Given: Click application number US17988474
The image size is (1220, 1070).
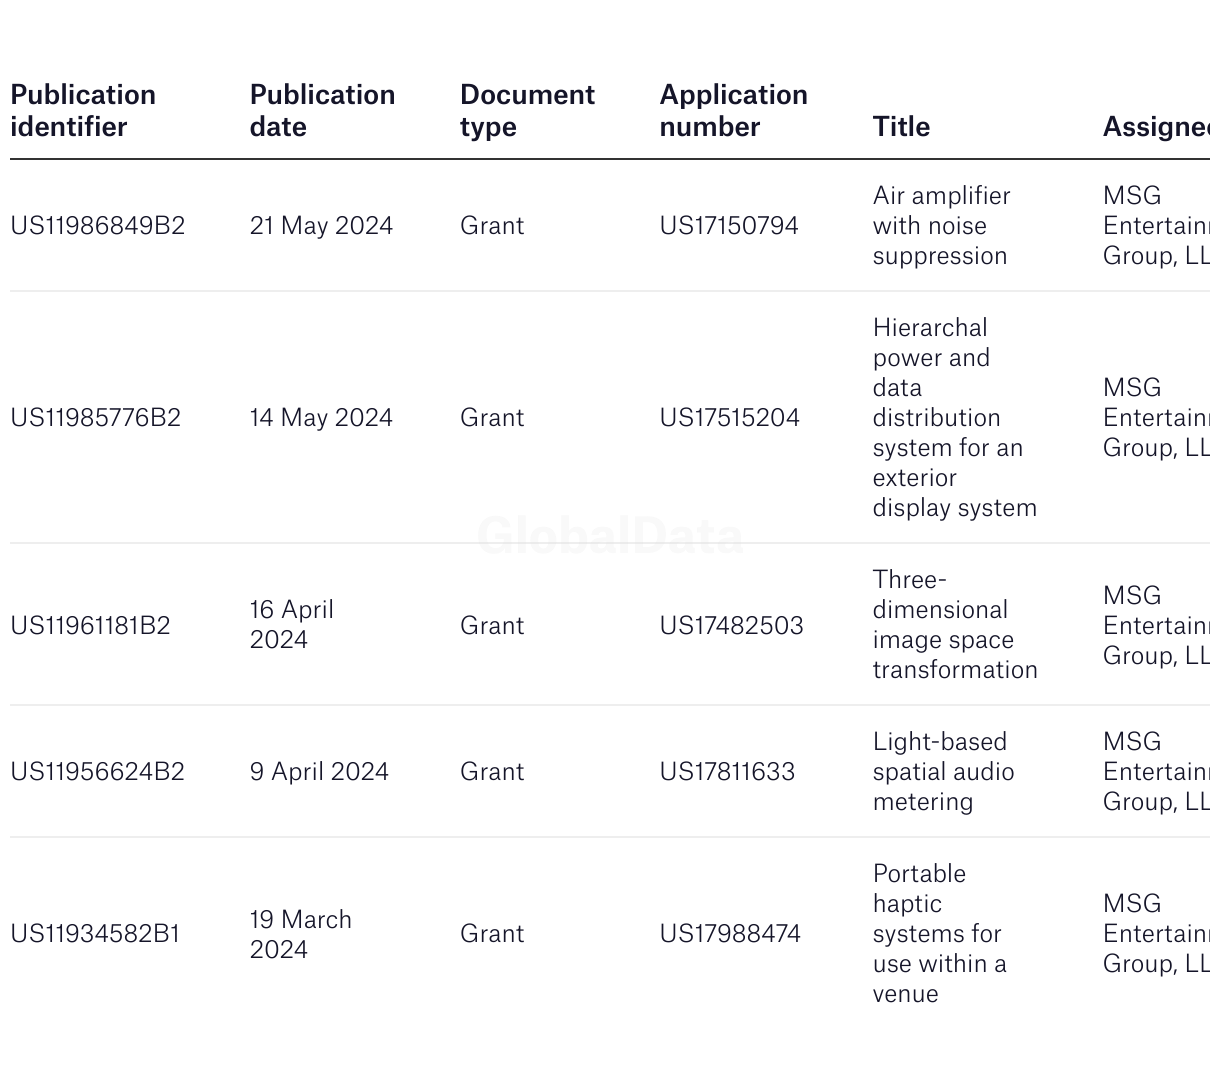Looking at the screenshot, I should [730, 934].
